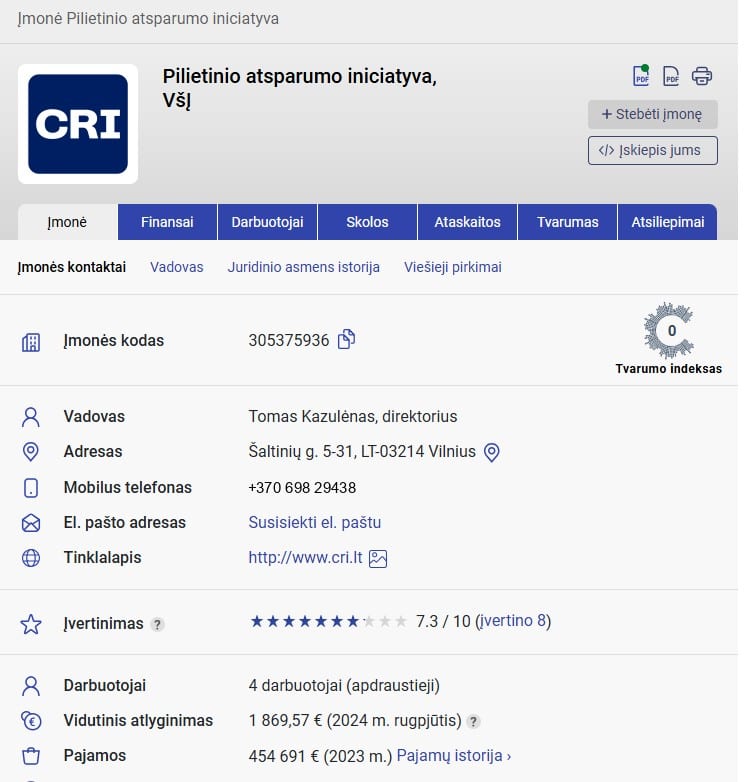Go to the Atsiliepimai tab
Viewport: 744px width, 782px height.
pos(668,222)
